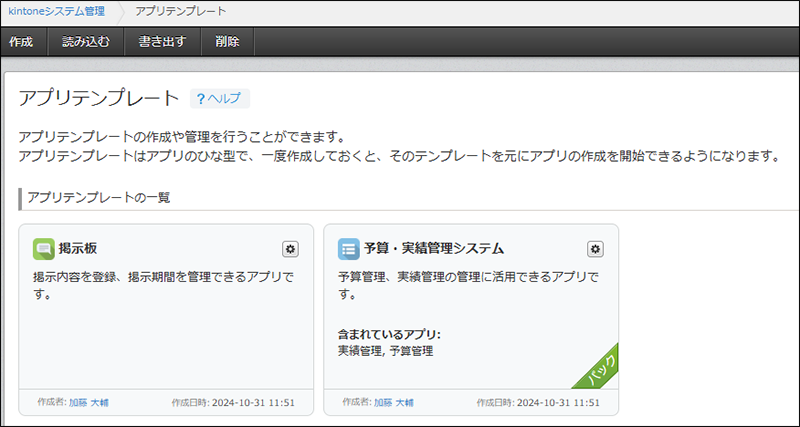Screen dimensions: 800x427
Task: Click the 掲示板 template title
Action: coord(78,248)
